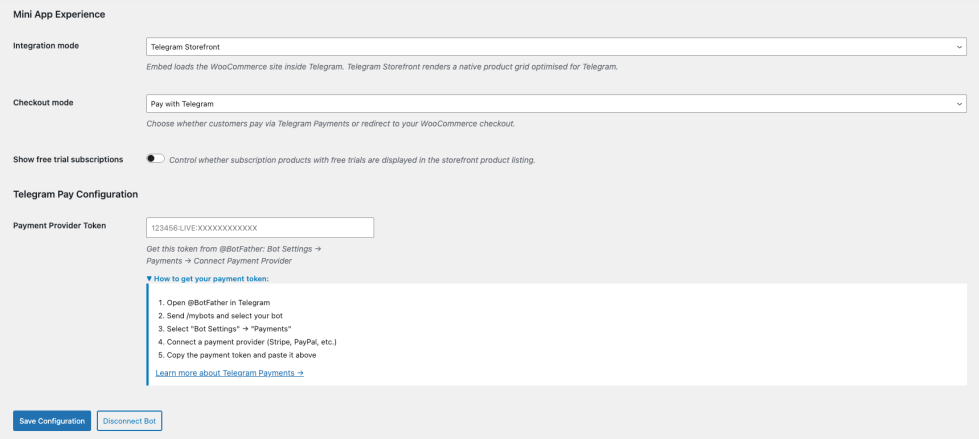This screenshot has height=439, width=979.
Task: Click the chevron arrow on Pay with Telegram select
Action: [959, 103]
